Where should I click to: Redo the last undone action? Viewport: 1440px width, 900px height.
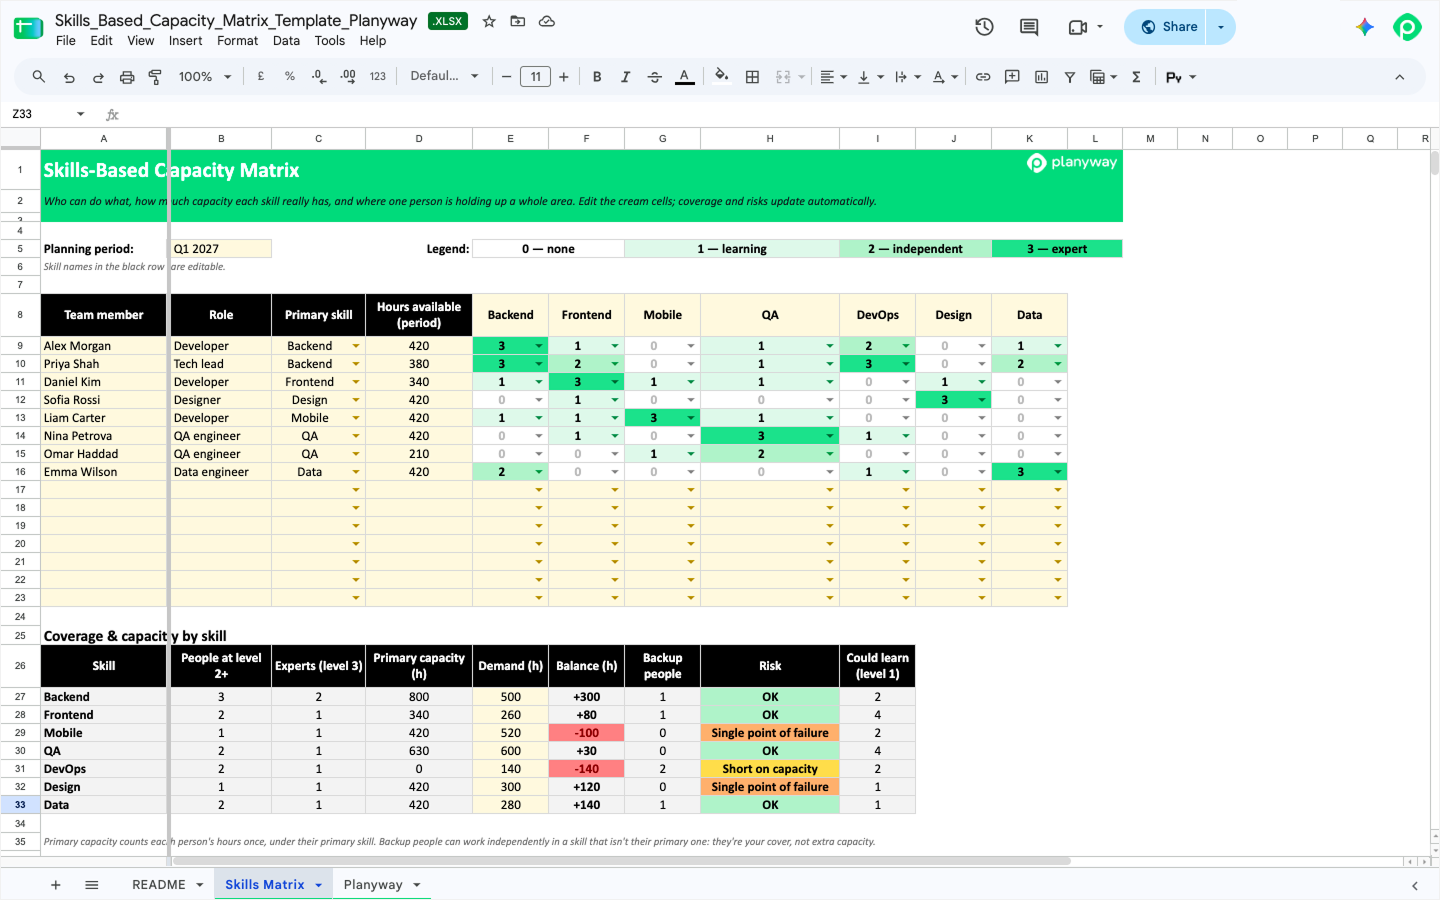(98, 77)
